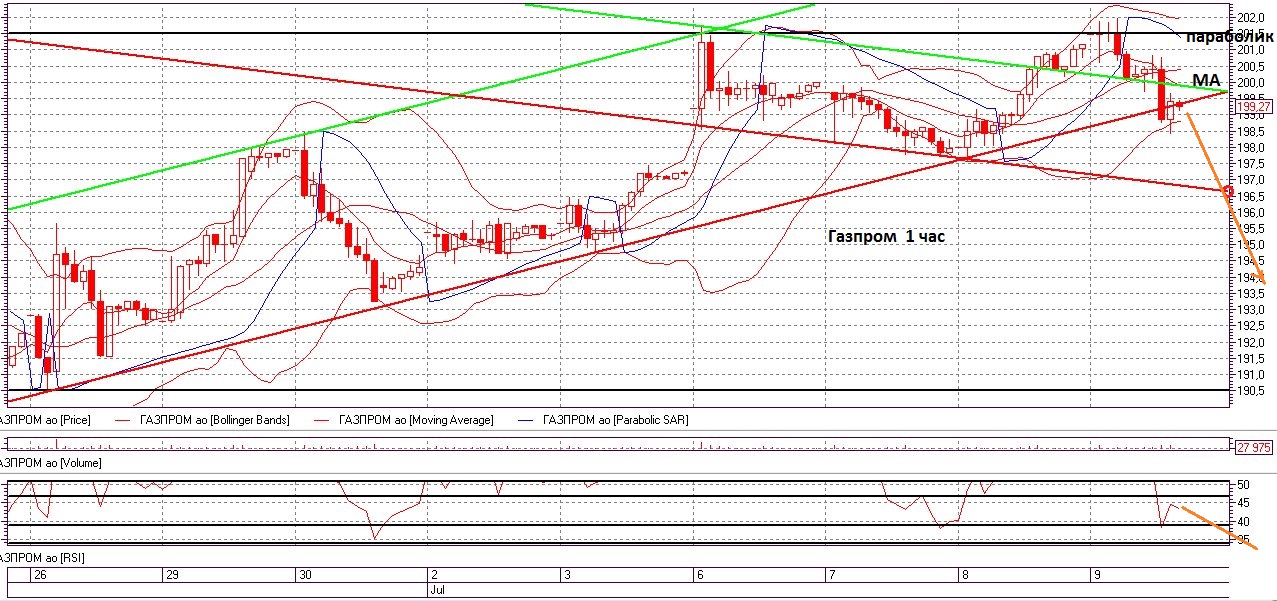Image resolution: width=1277 pixels, height=601 pixels.
Task: Click the RSI axis level 50
Action: [x=1245, y=484]
